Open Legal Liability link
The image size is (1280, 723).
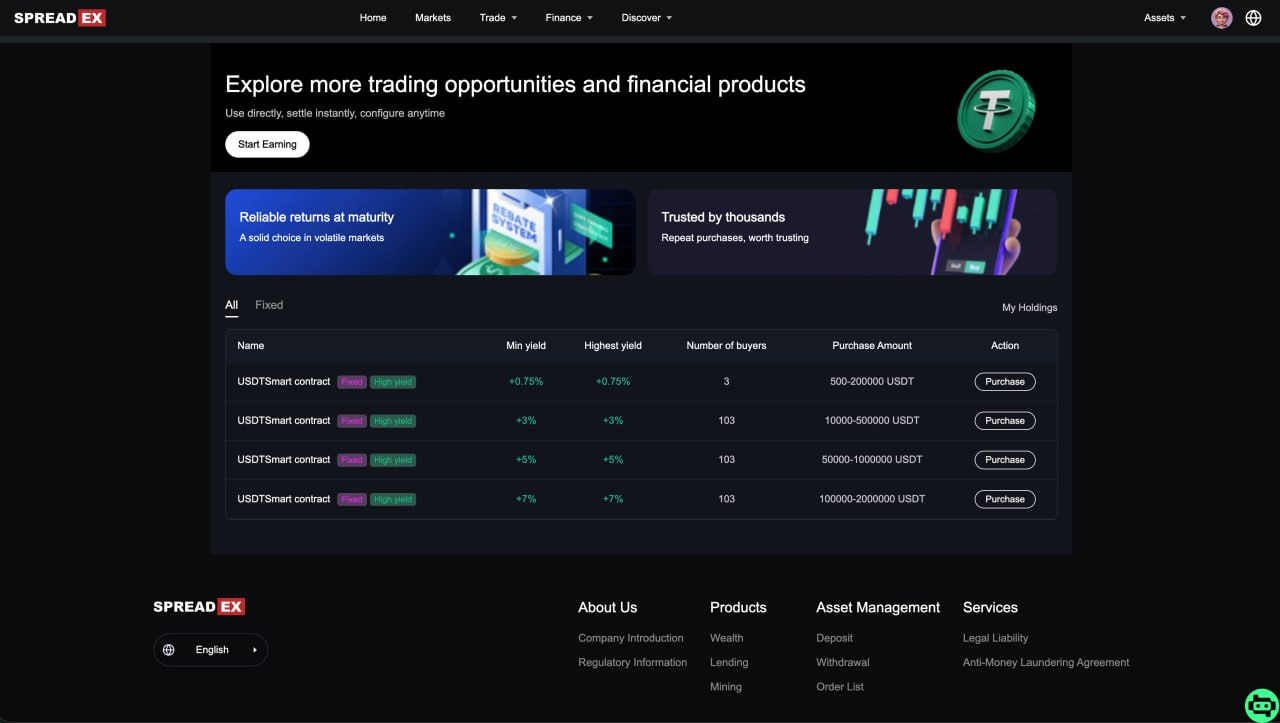click(996, 638)
